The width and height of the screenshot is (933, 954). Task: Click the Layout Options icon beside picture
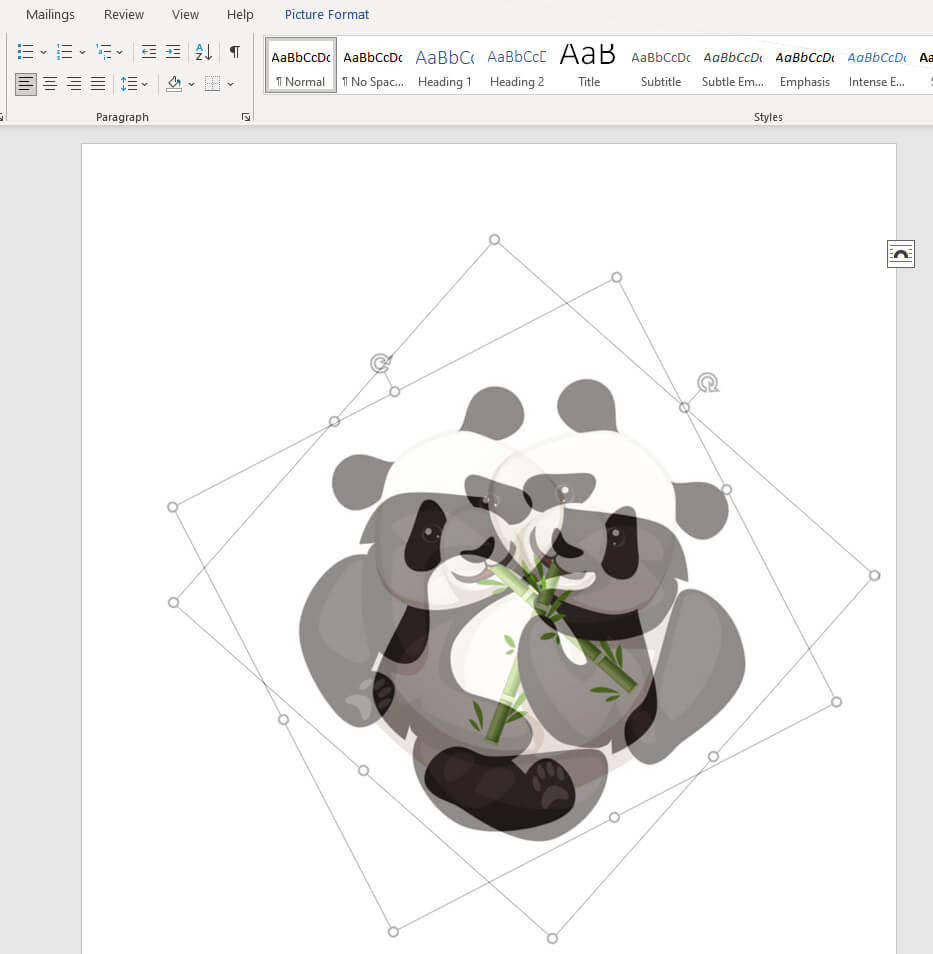click(900, 254)
